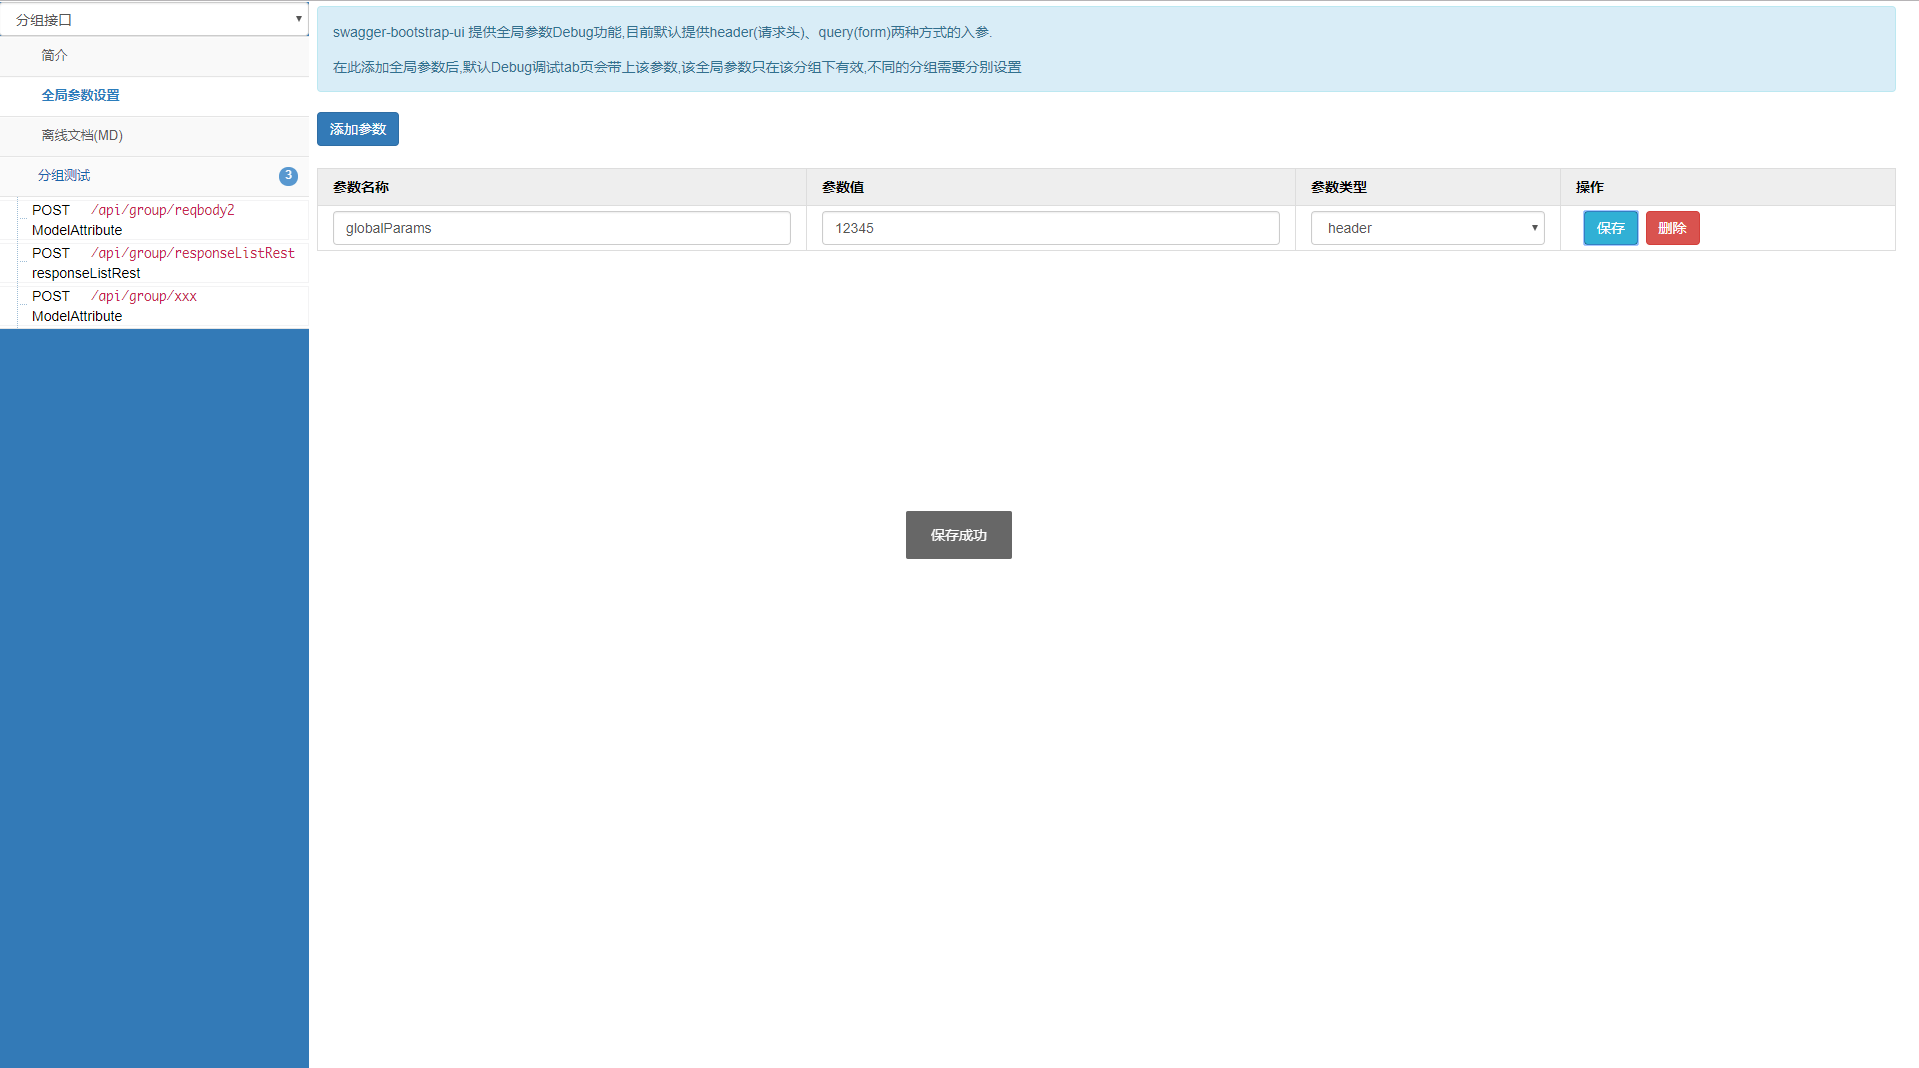The image size is (1919, 1068).
Task: Click the info line starting 在此添加全局参数后
Action: click(677, 67)
